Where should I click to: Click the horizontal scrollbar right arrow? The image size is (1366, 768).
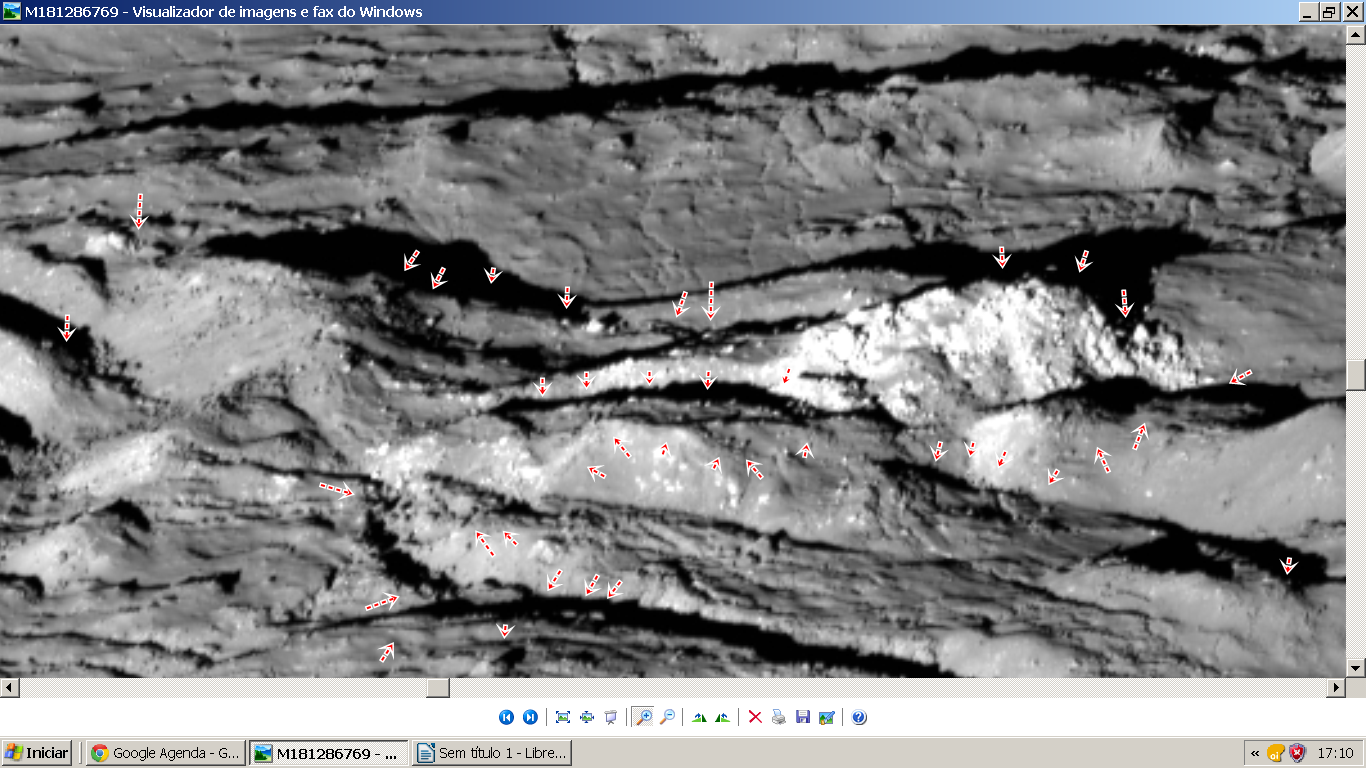point(1336,688)
